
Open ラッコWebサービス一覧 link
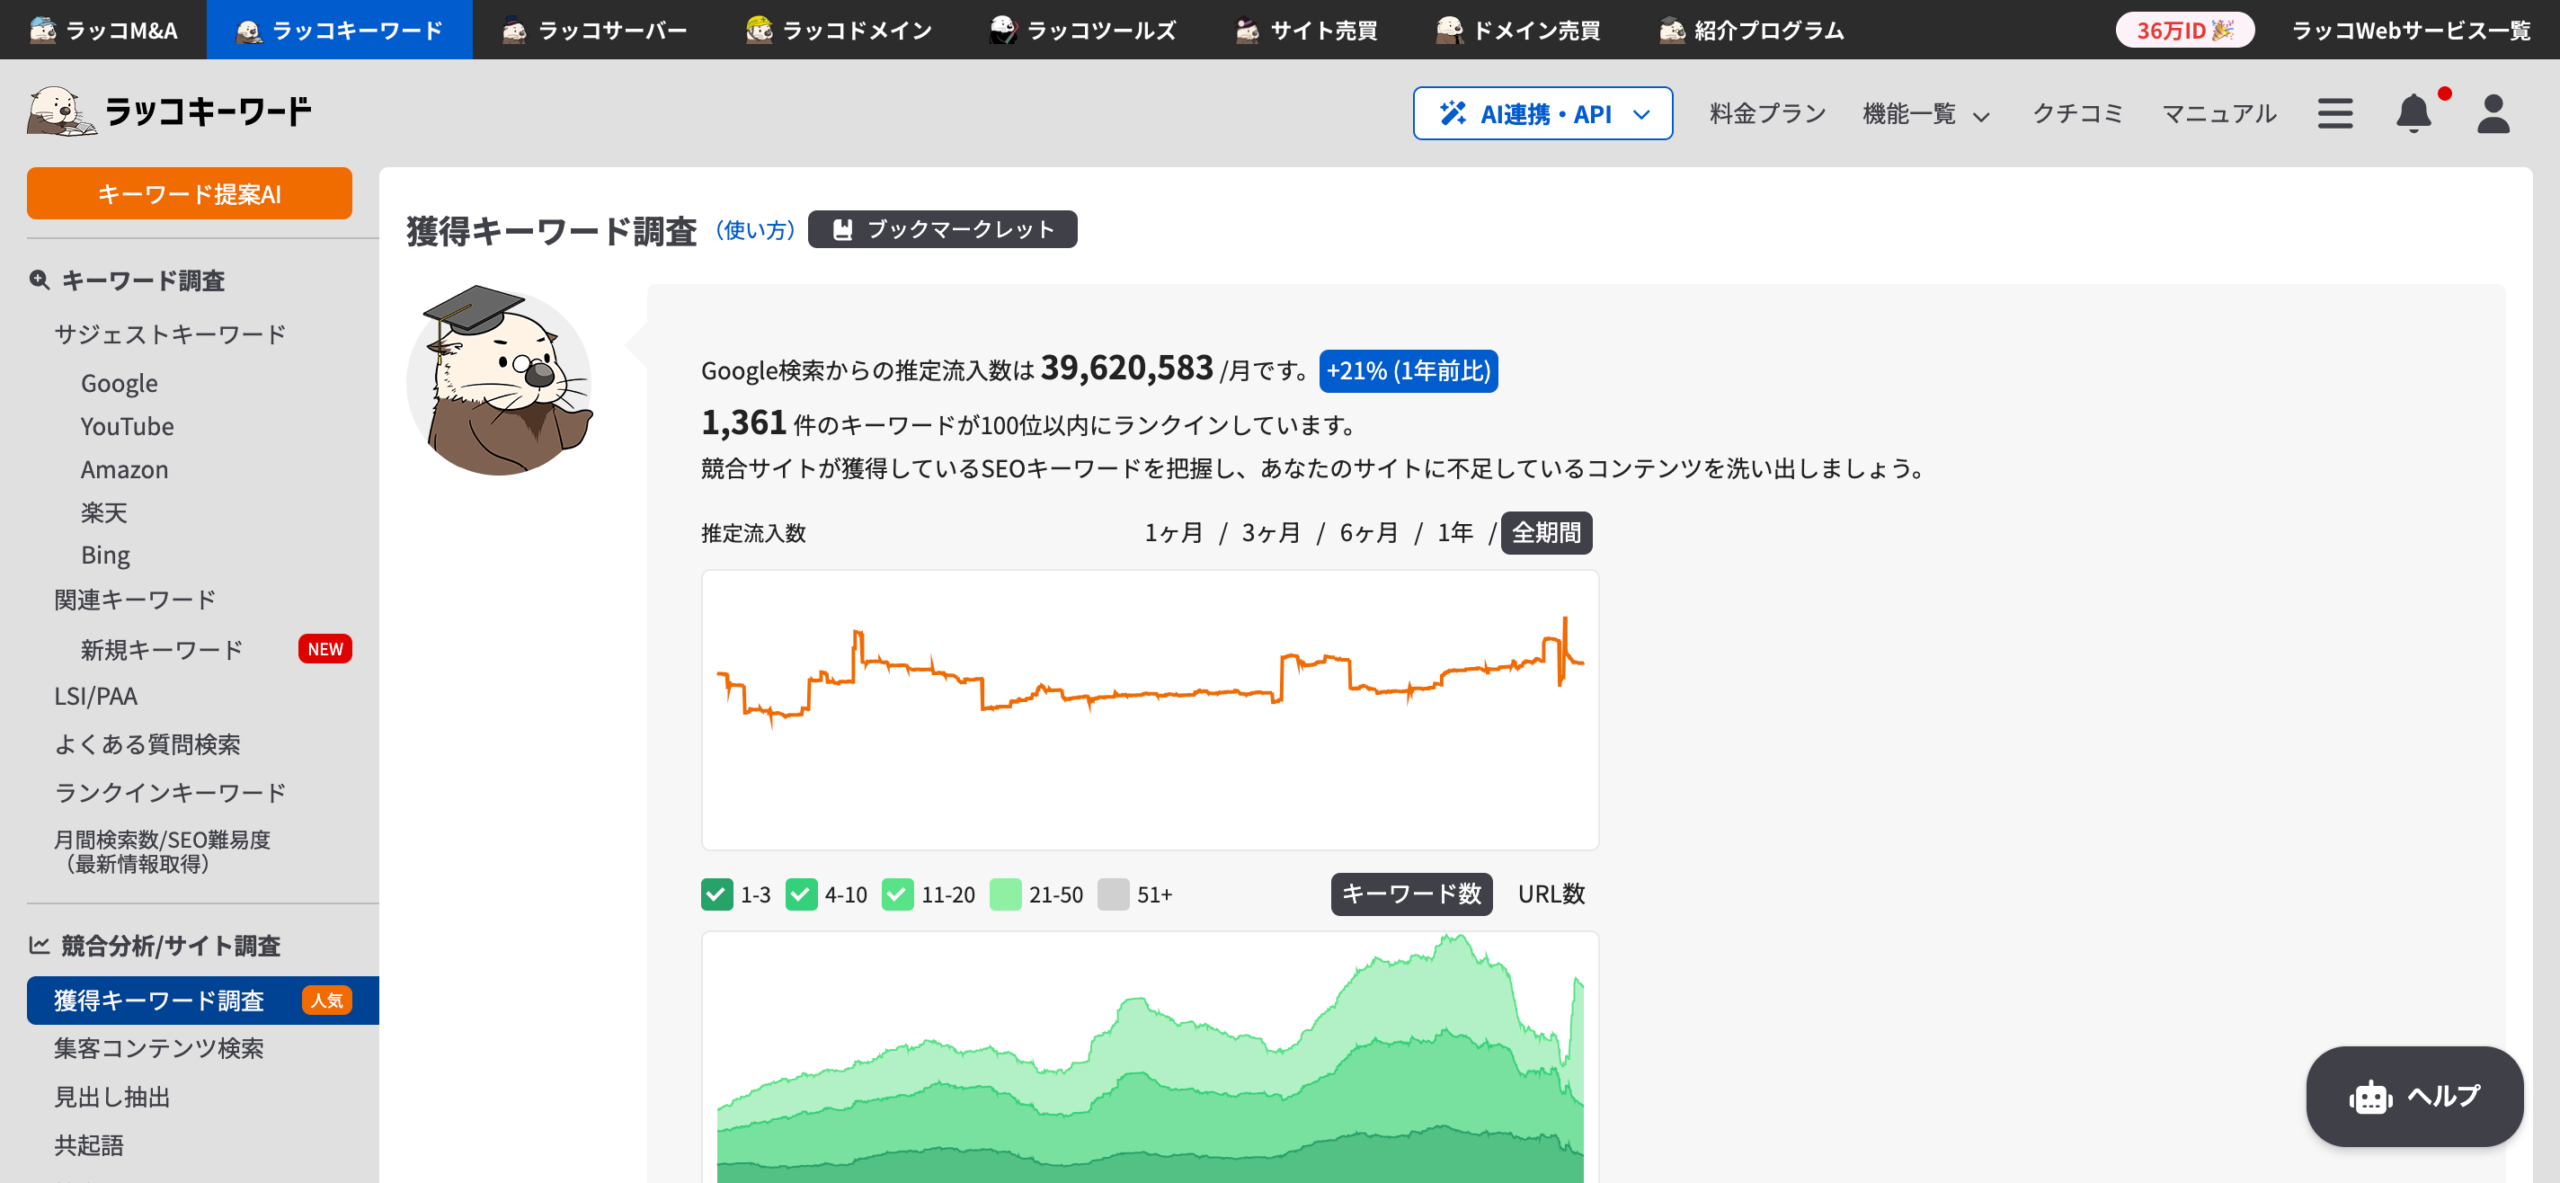(2411, 30)
